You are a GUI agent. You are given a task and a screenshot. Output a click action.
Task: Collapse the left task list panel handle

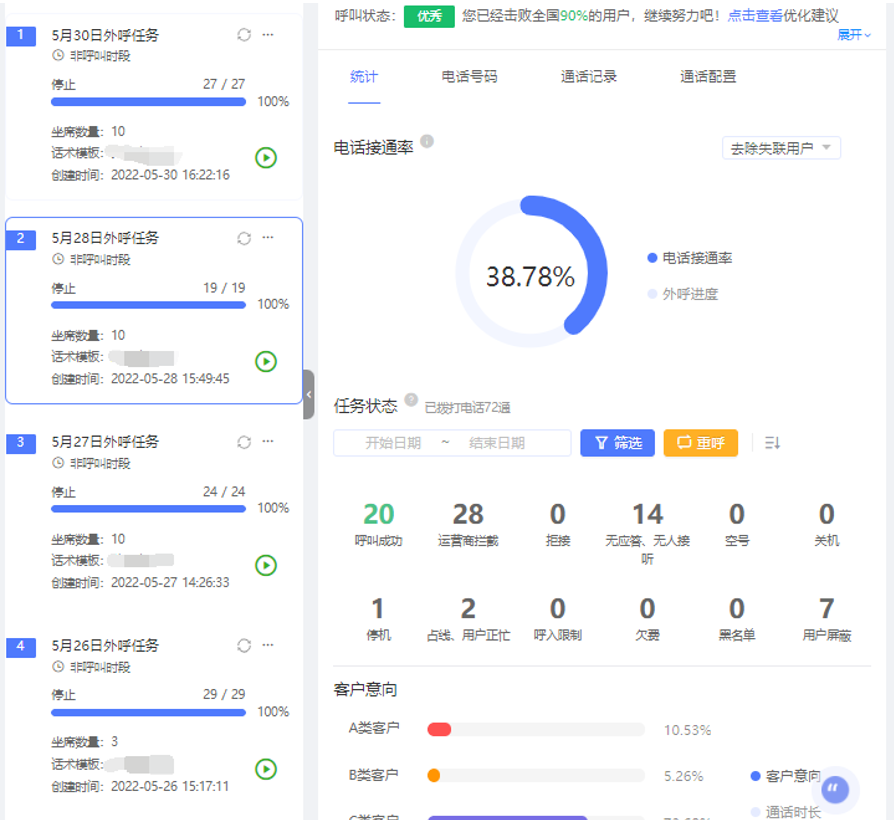[309, 394]
